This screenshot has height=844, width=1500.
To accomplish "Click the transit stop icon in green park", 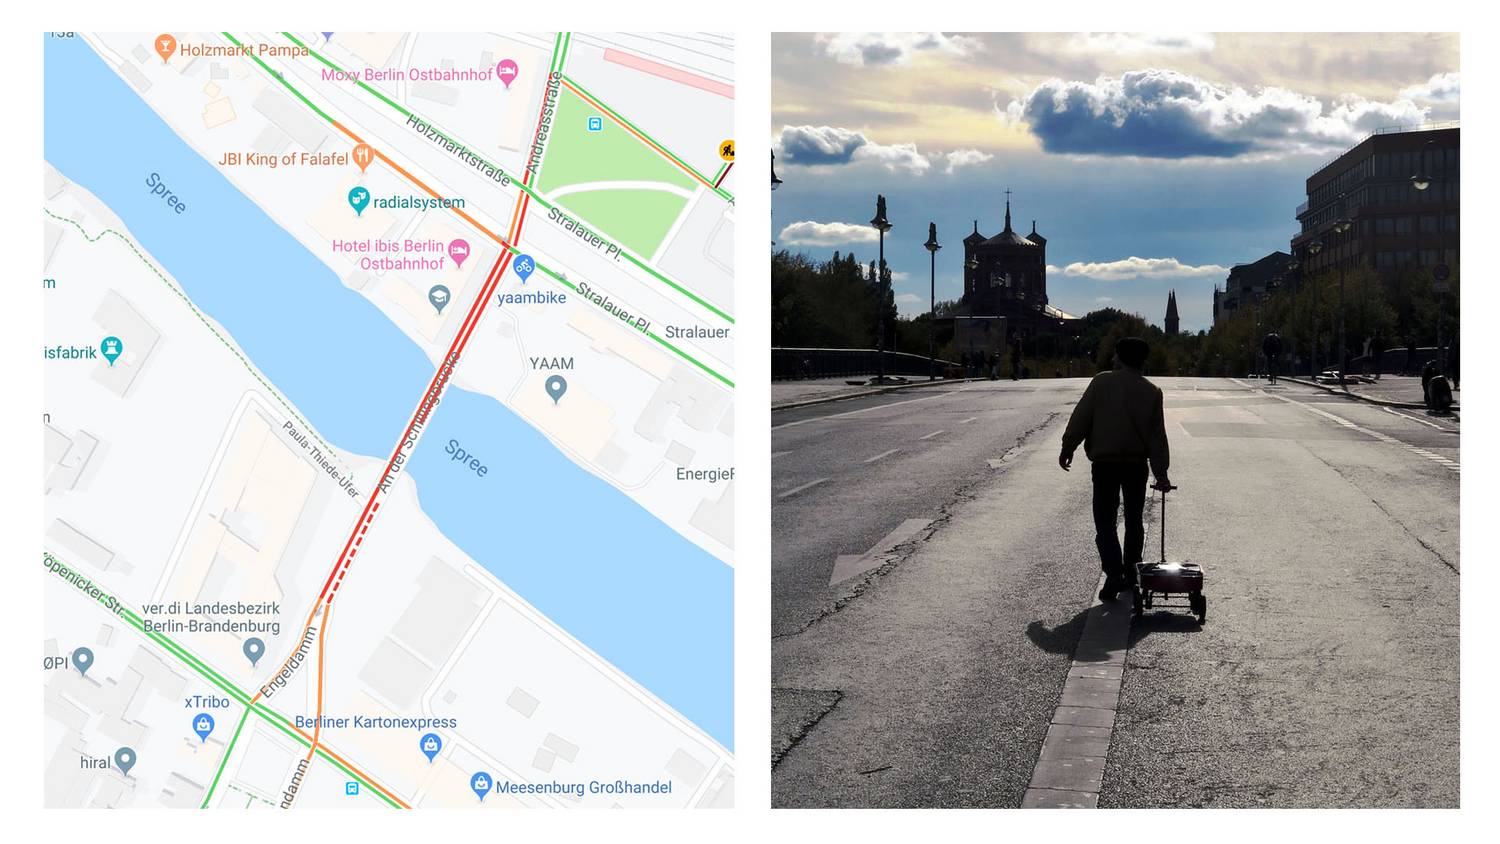I will (595, 124).
